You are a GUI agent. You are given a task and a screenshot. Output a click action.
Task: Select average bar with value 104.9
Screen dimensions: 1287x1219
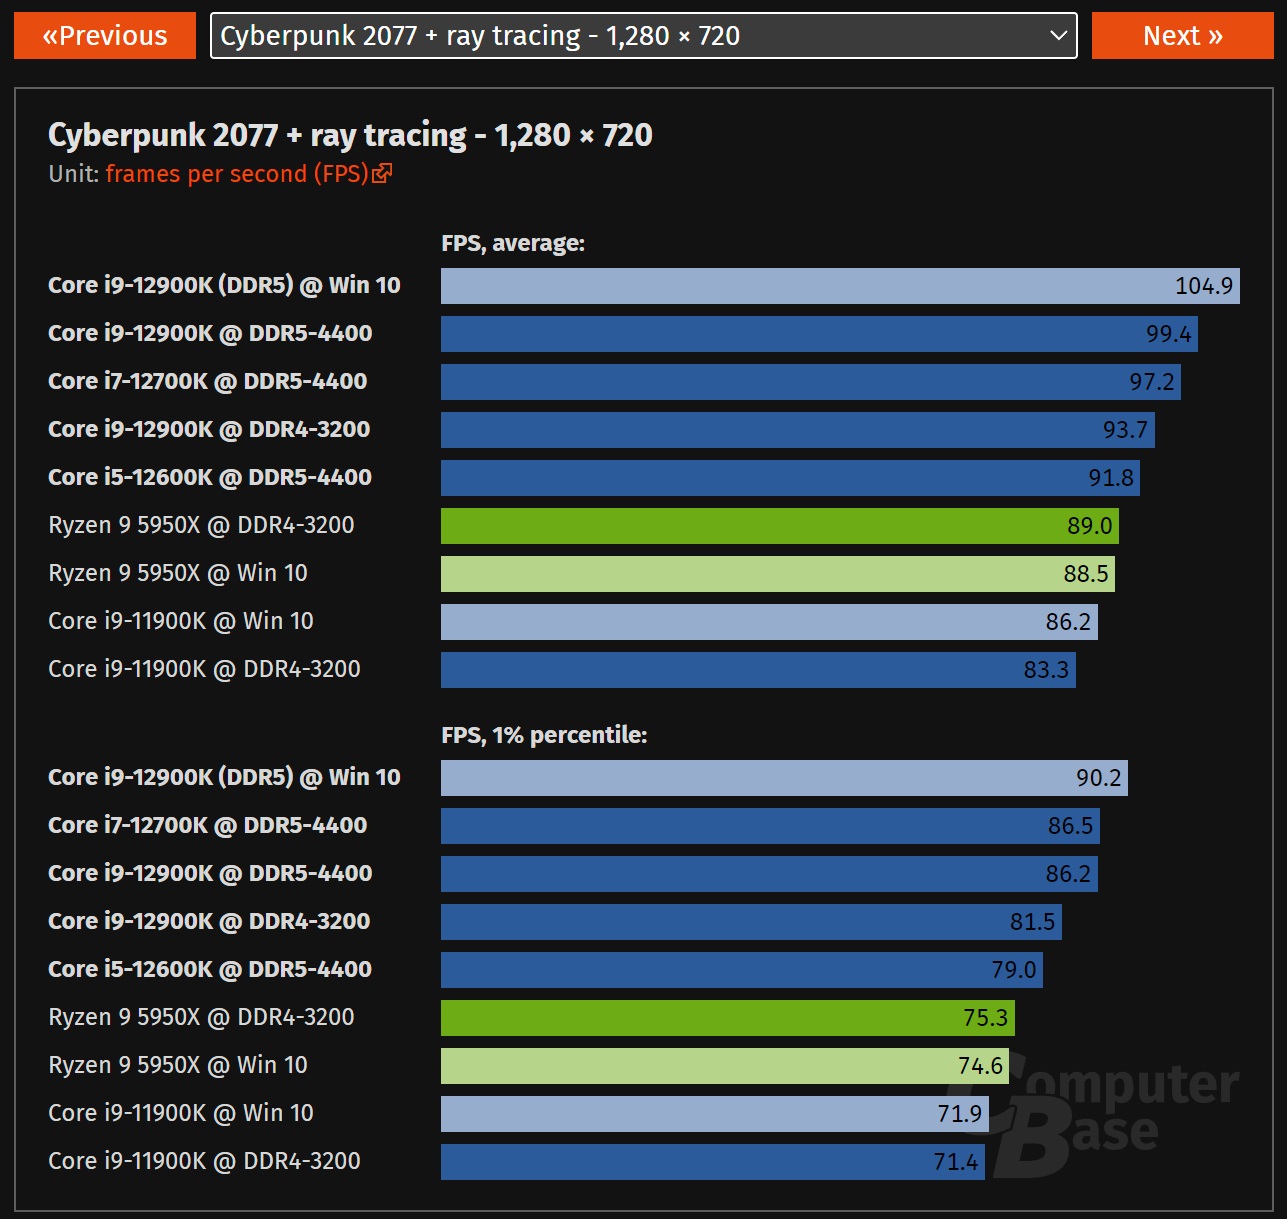pyautogui.click(x=840, y=286)
